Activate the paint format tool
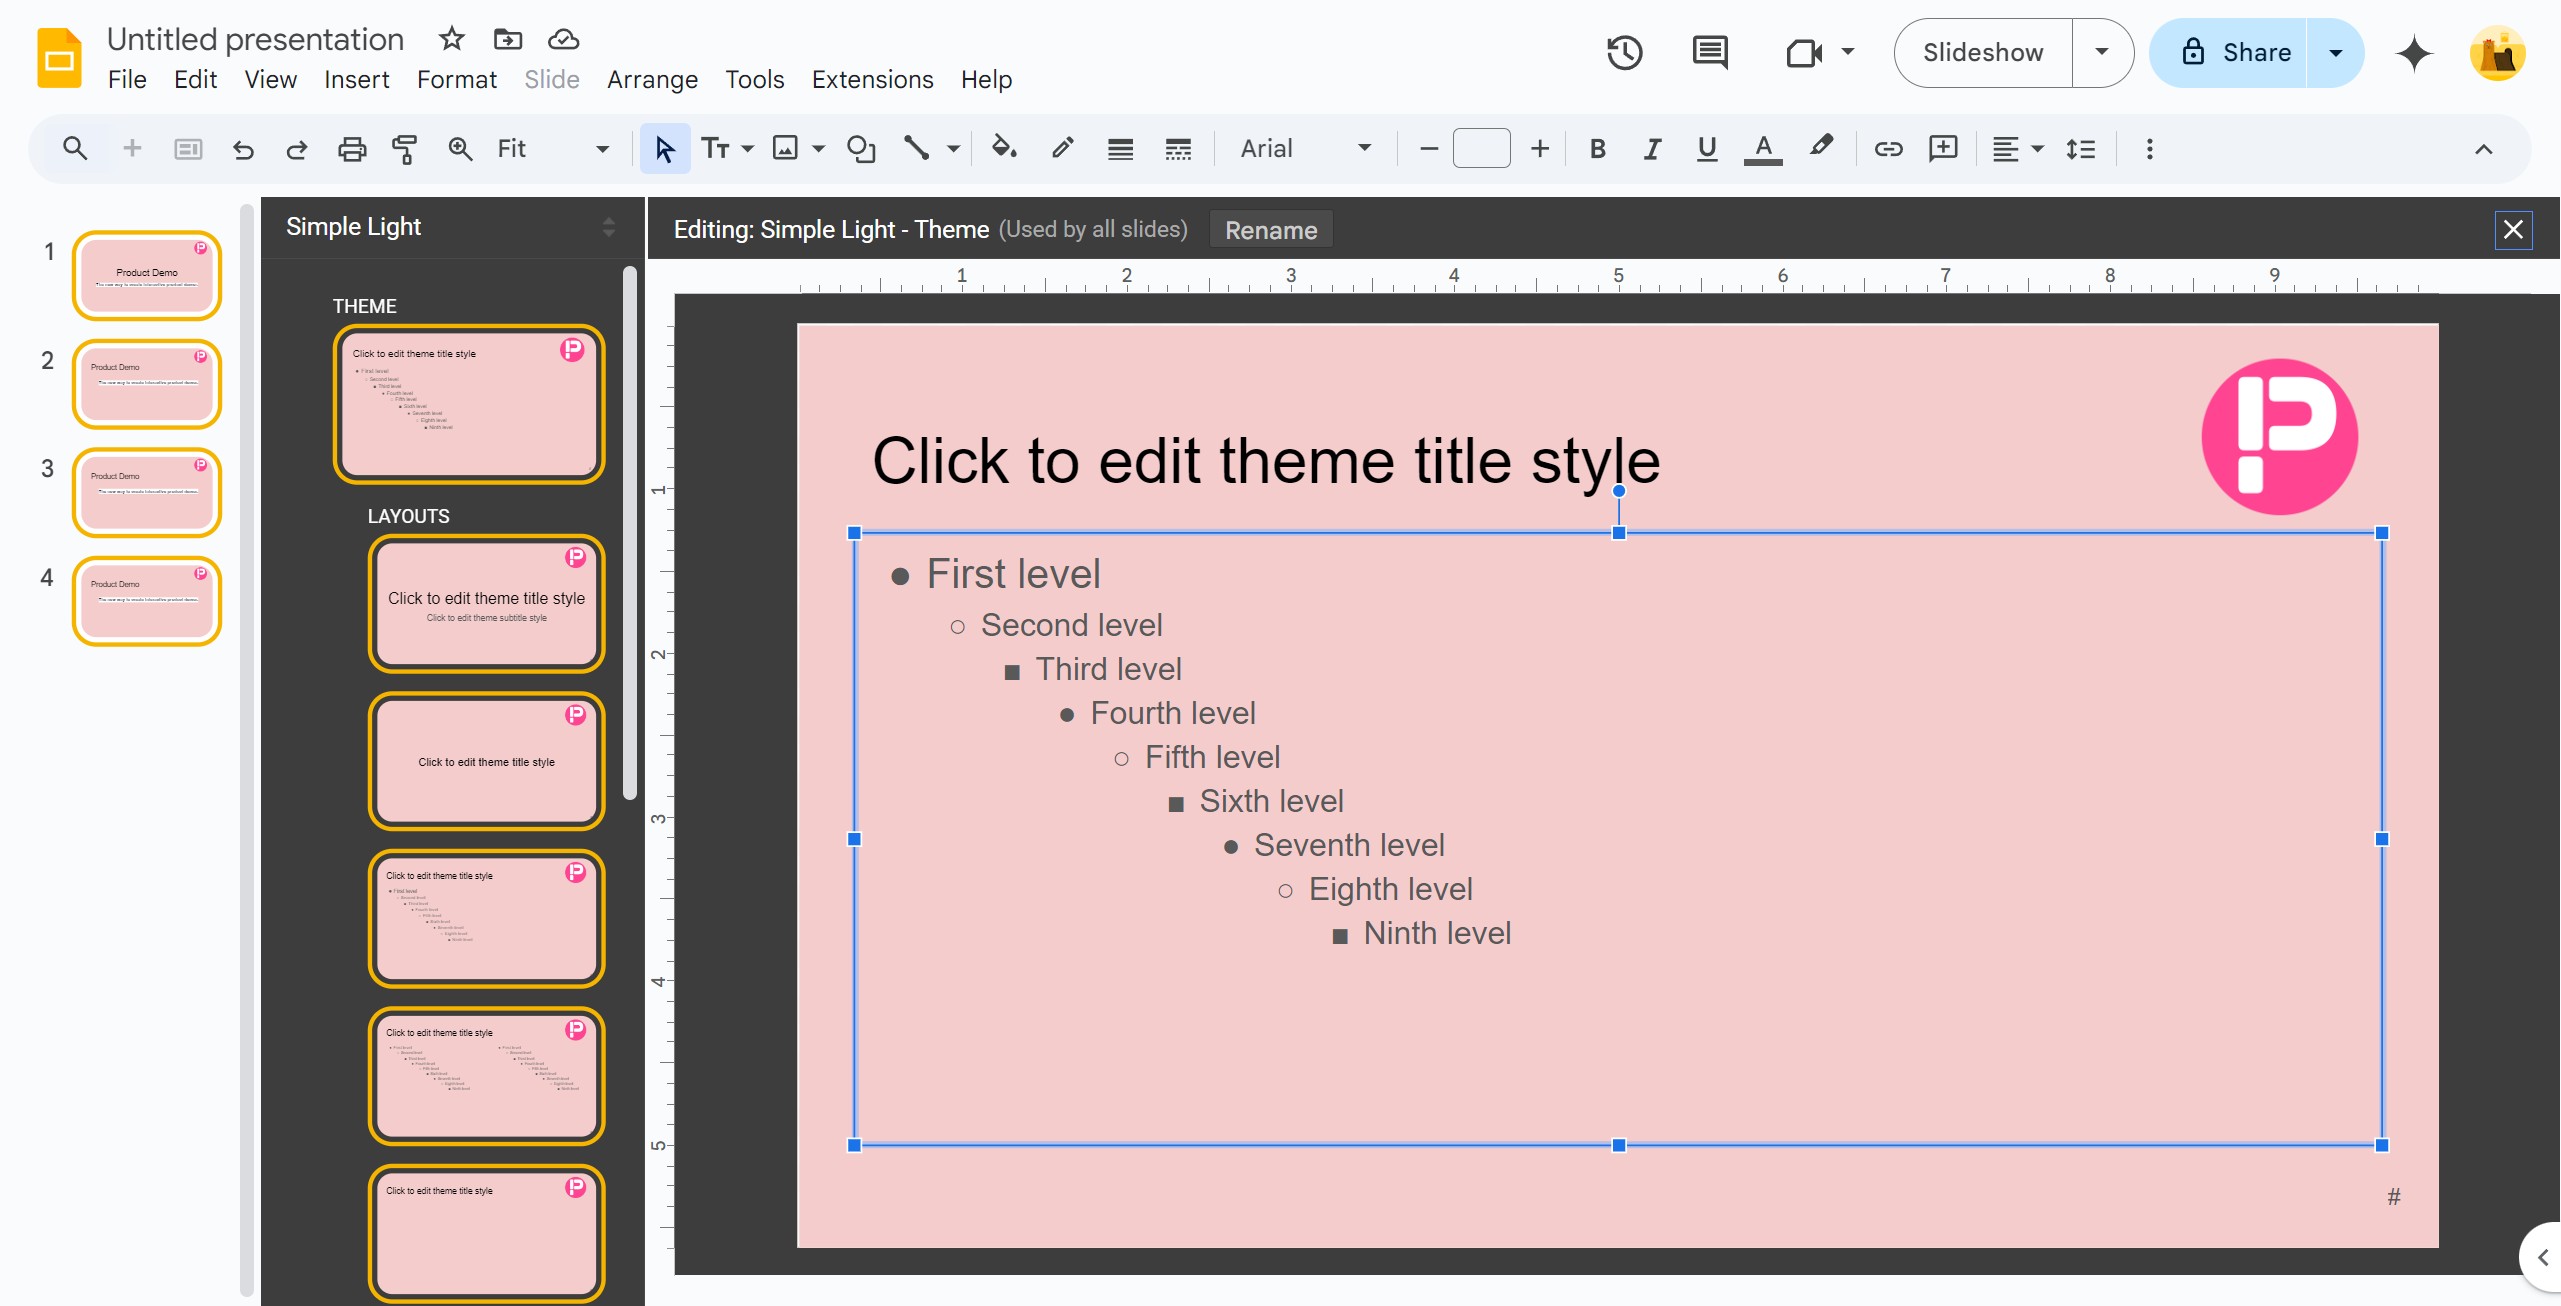 (x=404, y=149)
